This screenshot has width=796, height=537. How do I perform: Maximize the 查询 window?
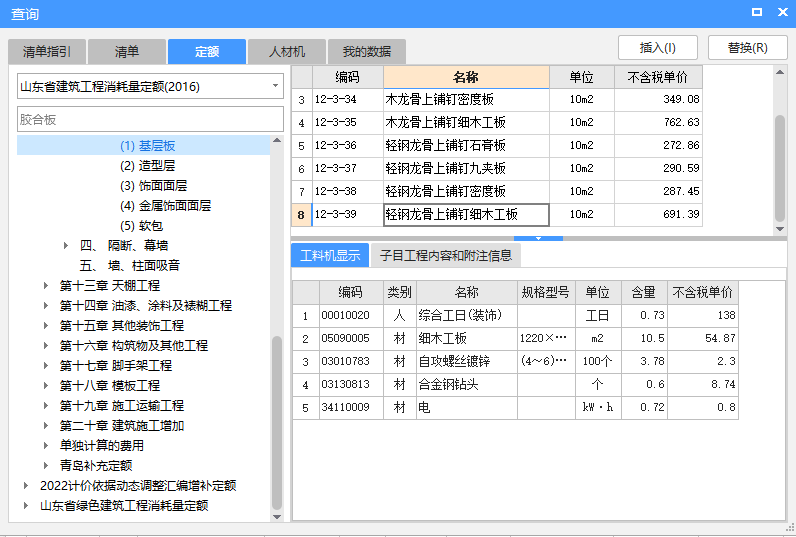tap(756, 12)
